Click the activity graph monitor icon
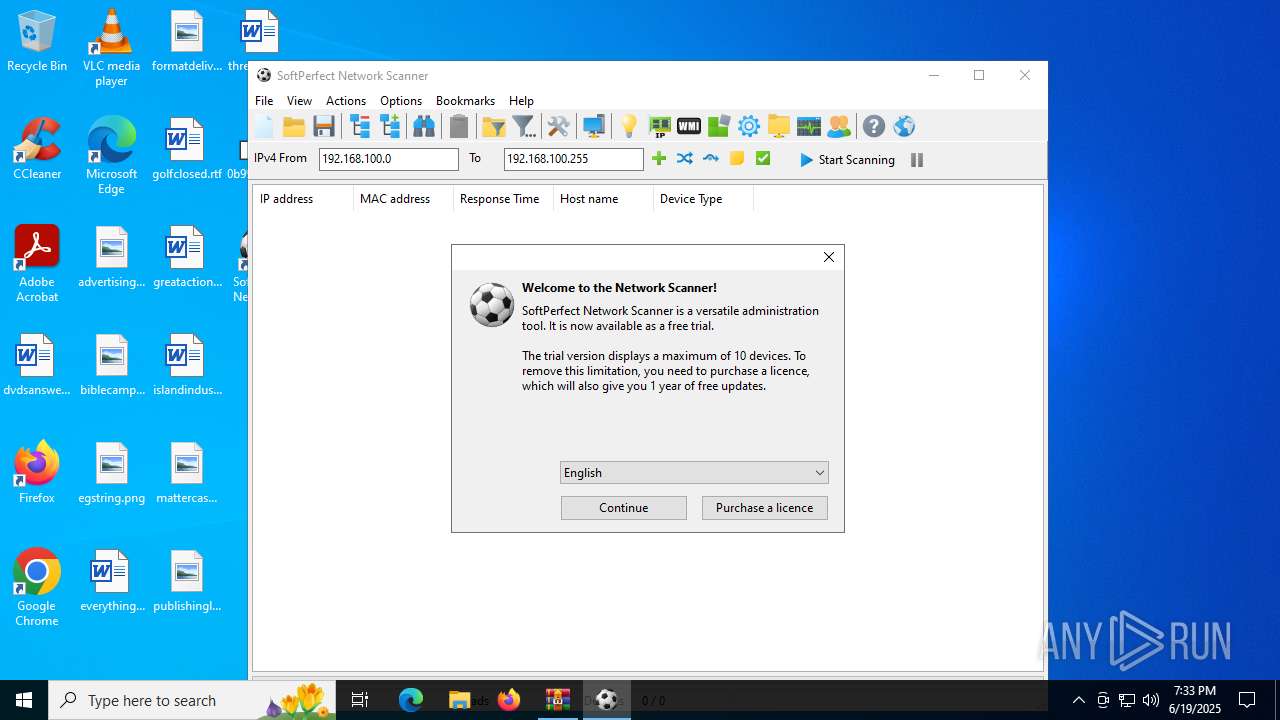 [x=809, y=126]
